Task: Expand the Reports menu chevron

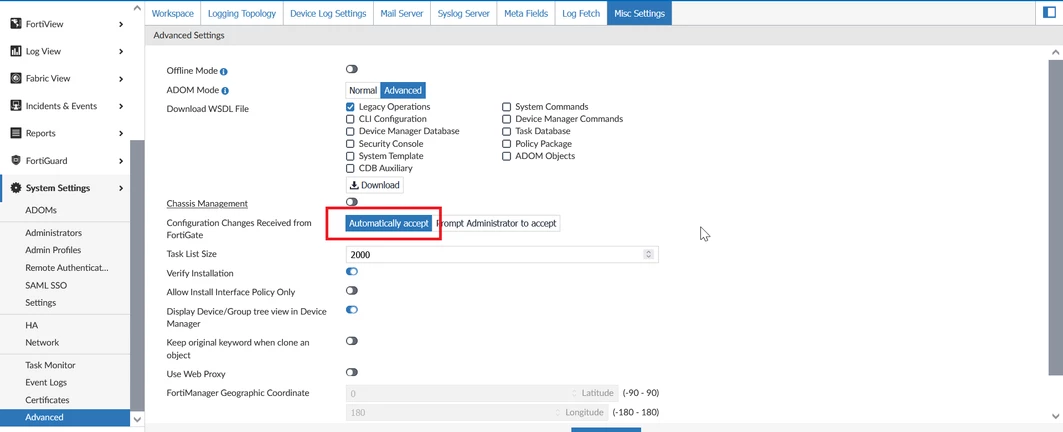Action: pos(121,134)
